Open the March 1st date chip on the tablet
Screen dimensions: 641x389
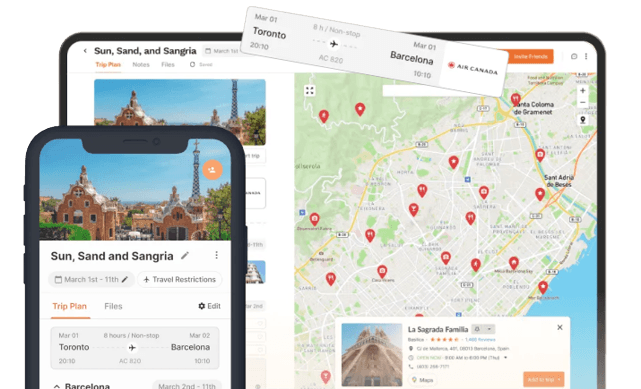point(222,51)
